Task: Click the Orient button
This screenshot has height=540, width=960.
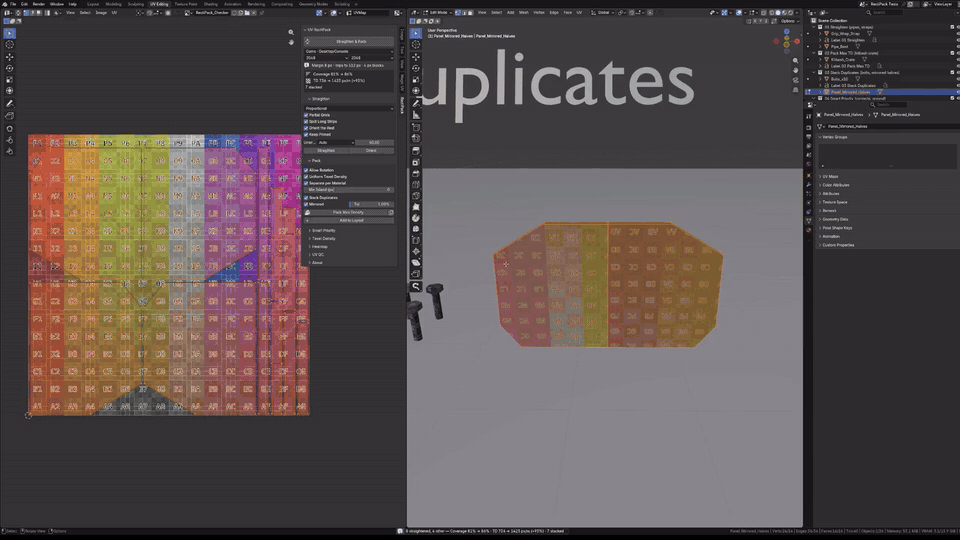Action: (371, 150)
